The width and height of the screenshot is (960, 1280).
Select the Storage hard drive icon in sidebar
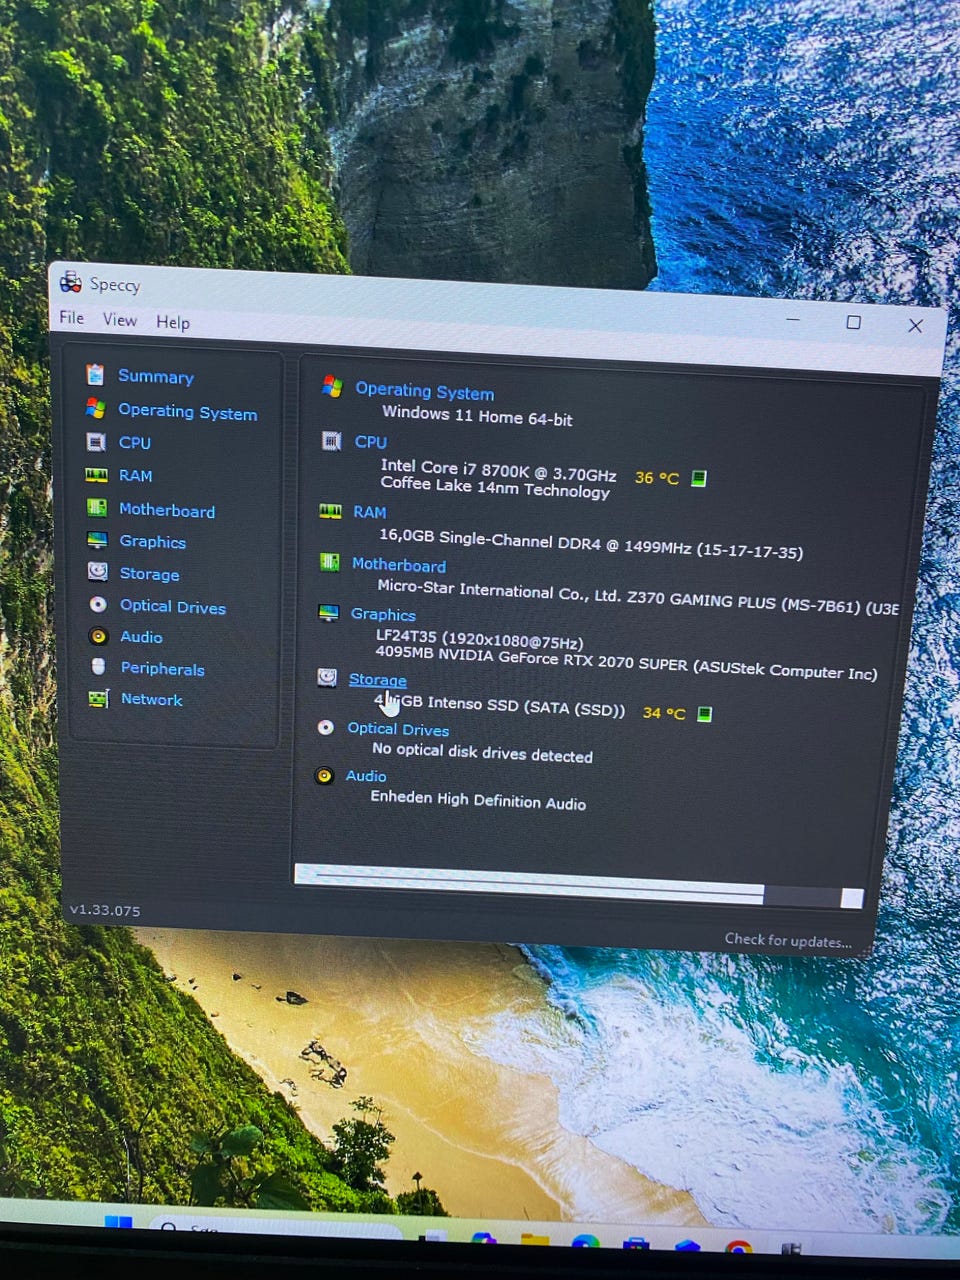click(x=98, y=572)
